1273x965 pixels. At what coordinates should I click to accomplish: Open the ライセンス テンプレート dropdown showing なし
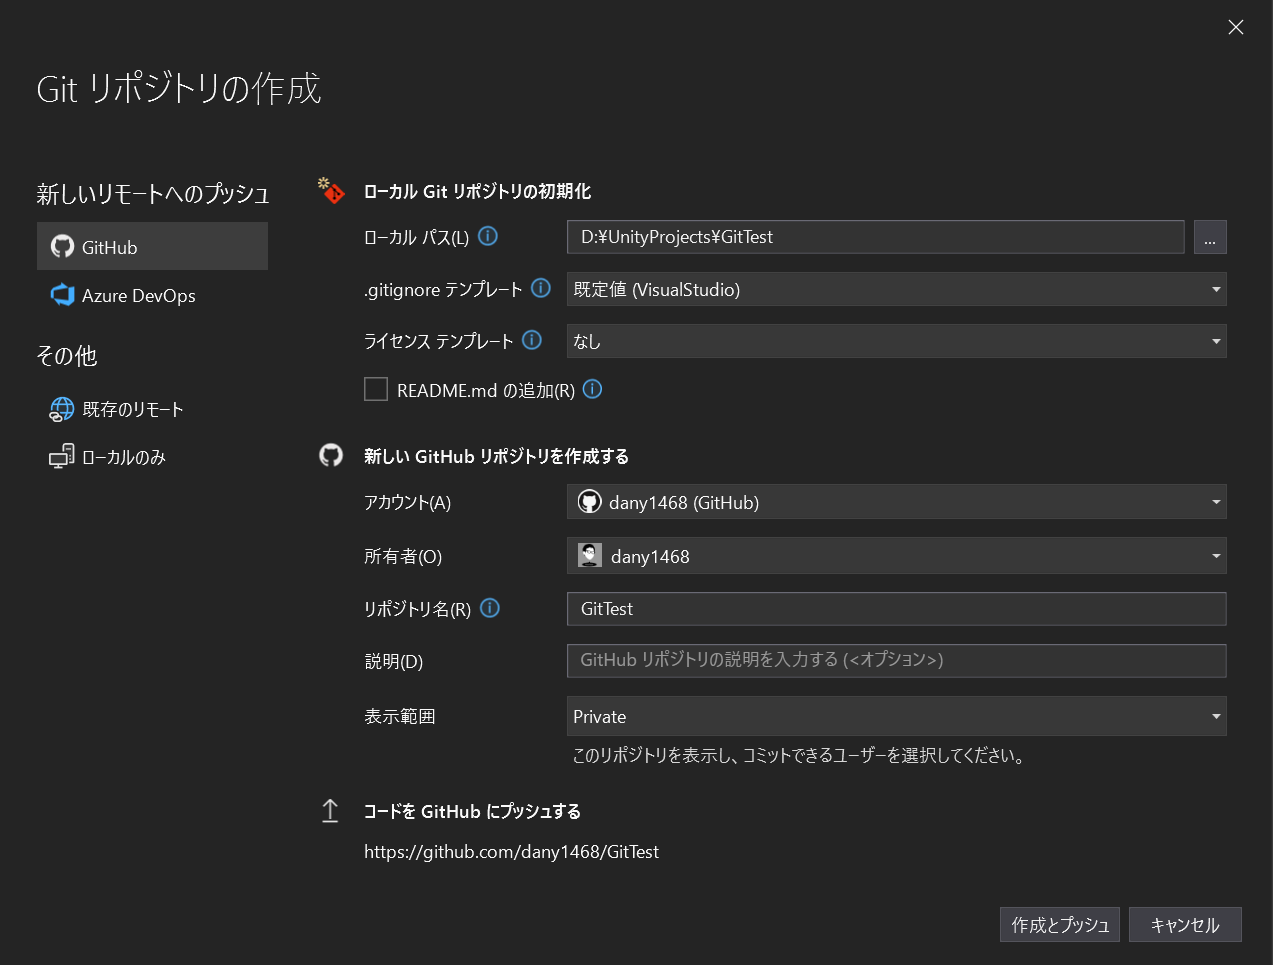click(x=896, y=341)
